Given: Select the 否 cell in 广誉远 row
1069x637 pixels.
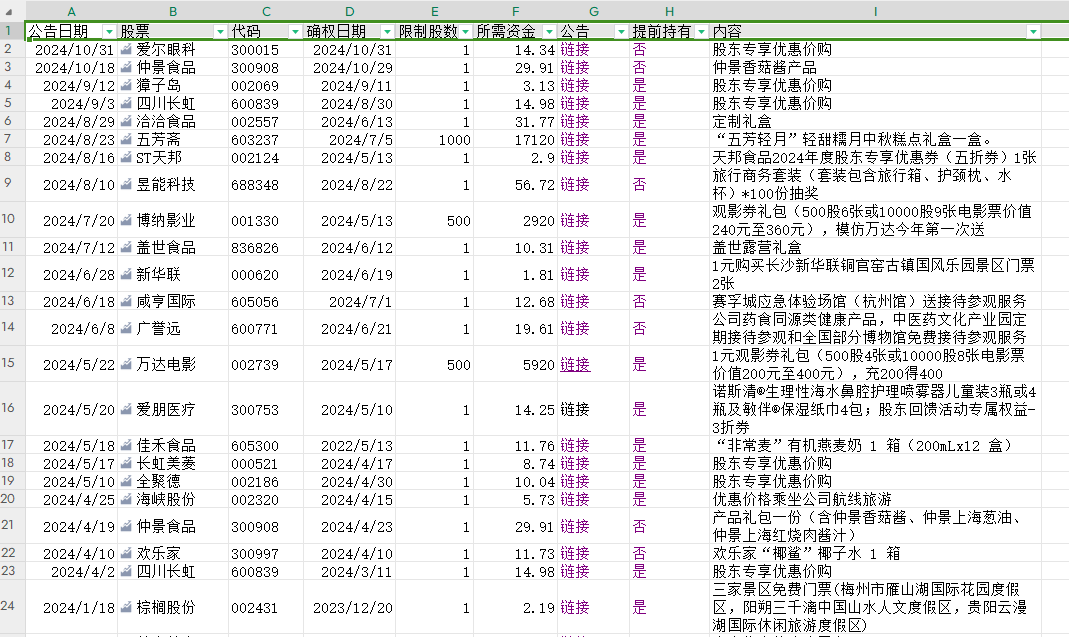Looking at the screenshot, I should [669, 329].
